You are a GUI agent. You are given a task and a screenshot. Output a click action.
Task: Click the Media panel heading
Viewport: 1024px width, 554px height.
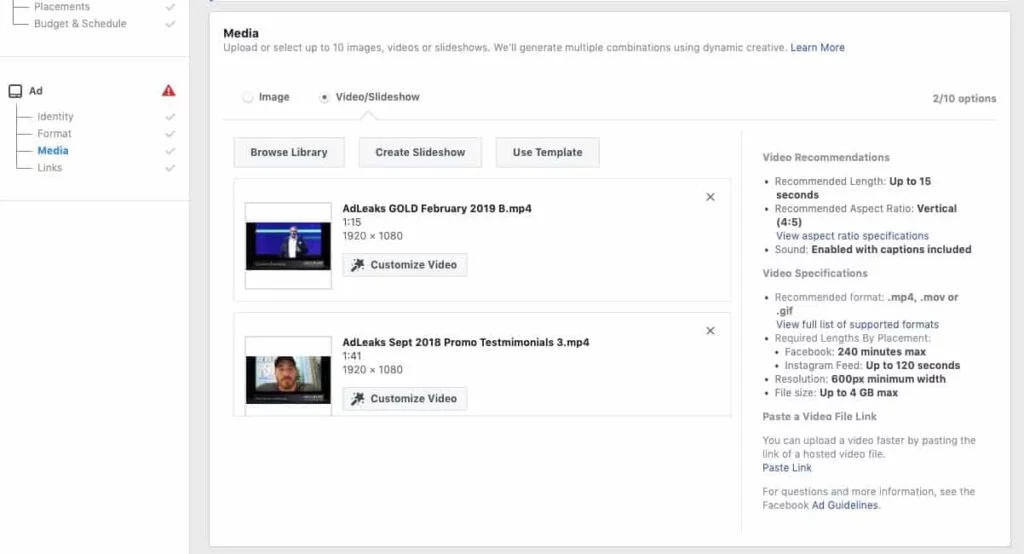click(241, 33)
